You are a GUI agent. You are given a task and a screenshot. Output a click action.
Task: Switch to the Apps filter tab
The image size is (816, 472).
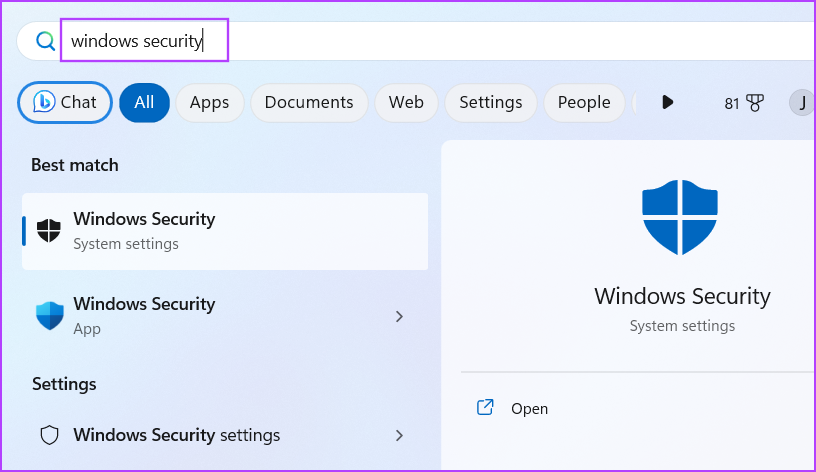pos(209,102)
